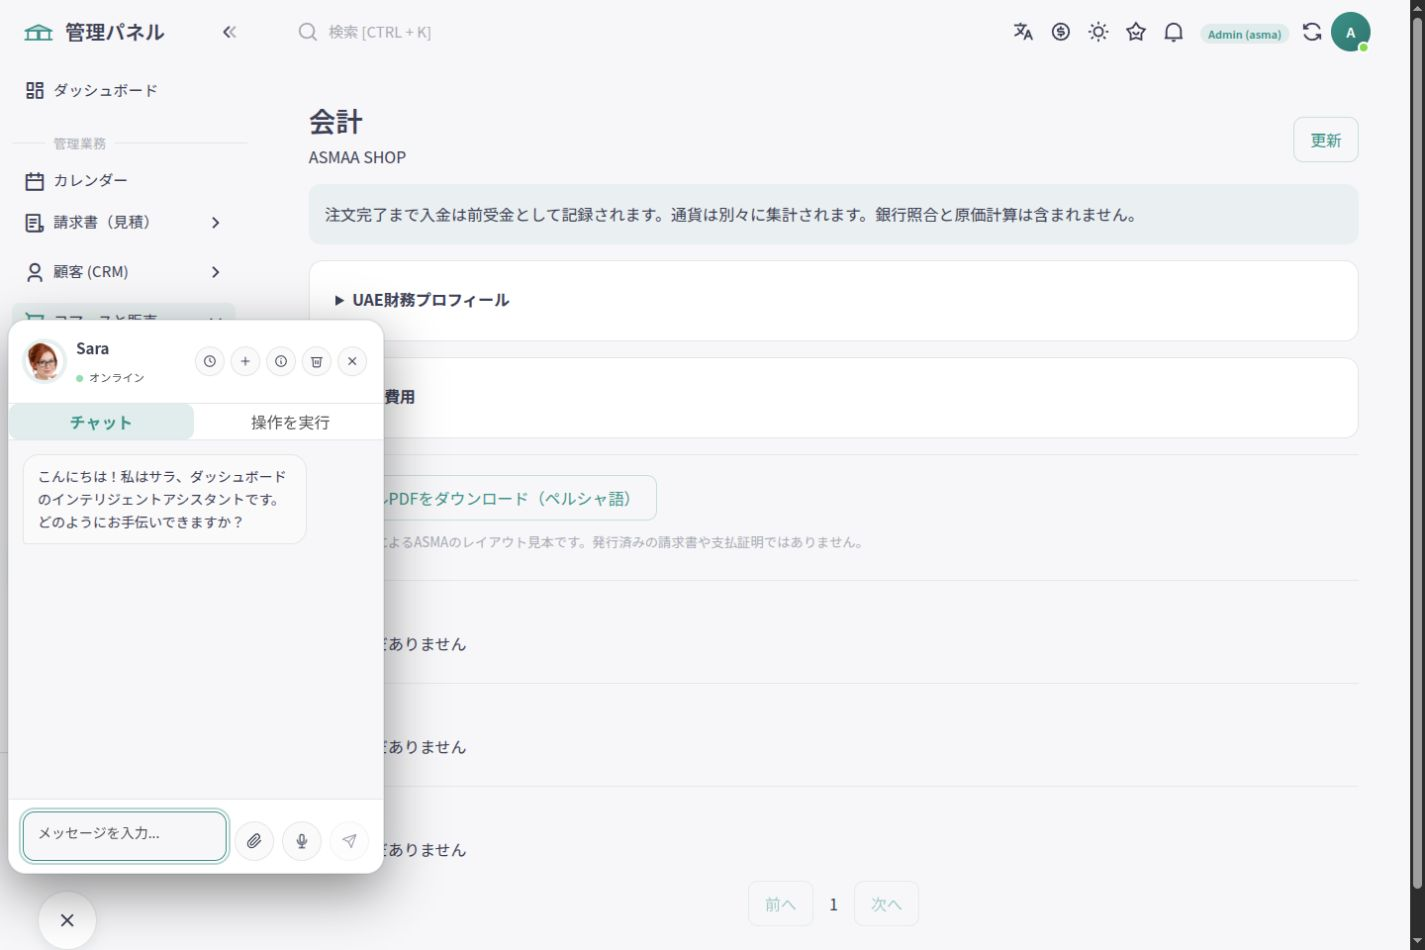Open the favorites star icon
The height and width of the screenshot is (950, 1425).
tap(1136, 32)
